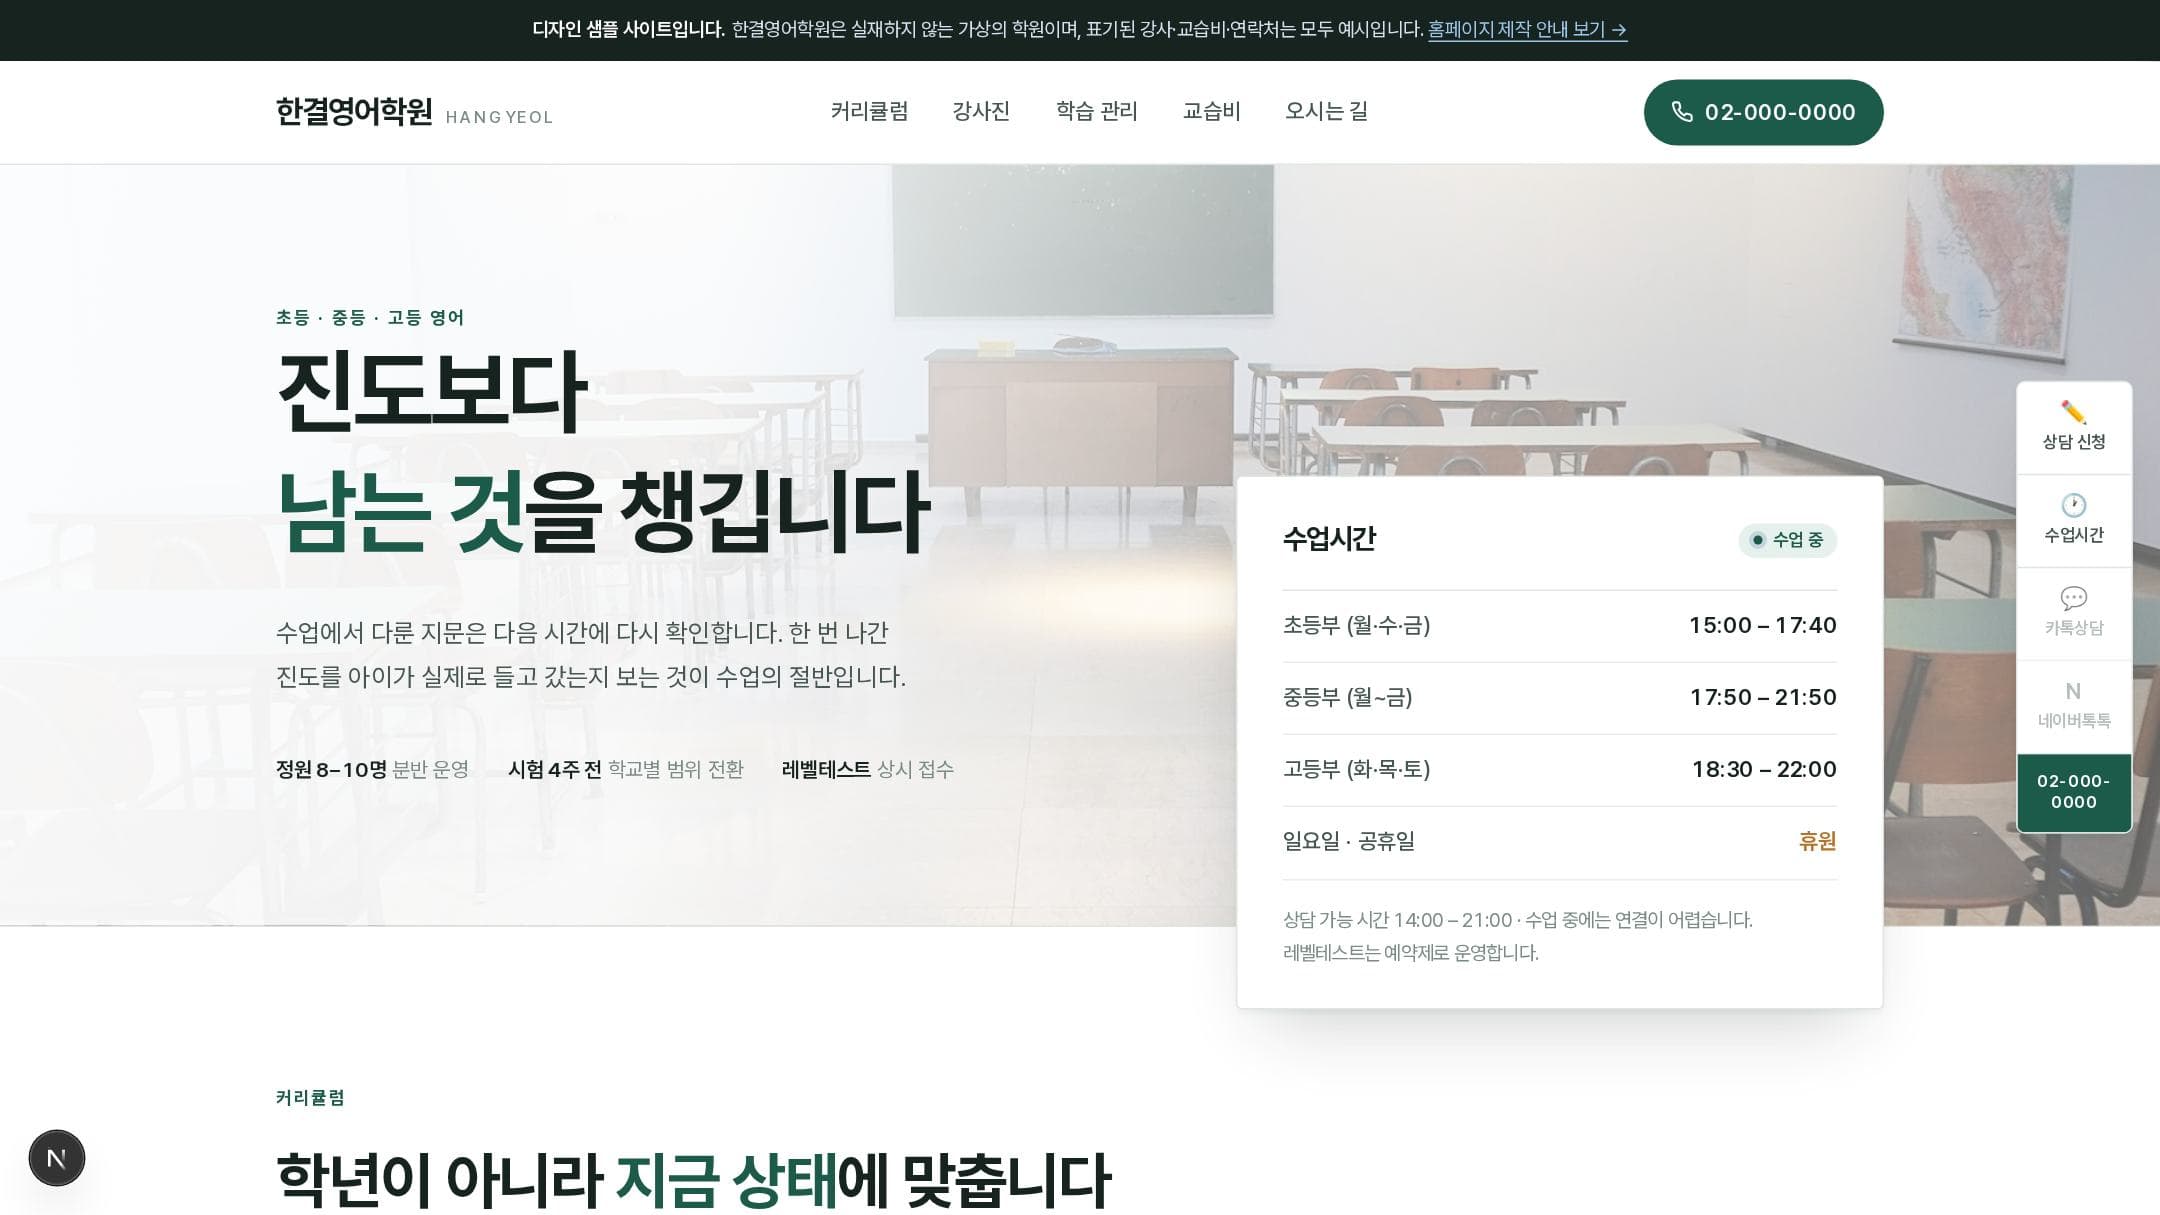This screenshot has height=1215, width=2160.
Task: Click the 진도보다 headline line
Action: click(431, 392)
